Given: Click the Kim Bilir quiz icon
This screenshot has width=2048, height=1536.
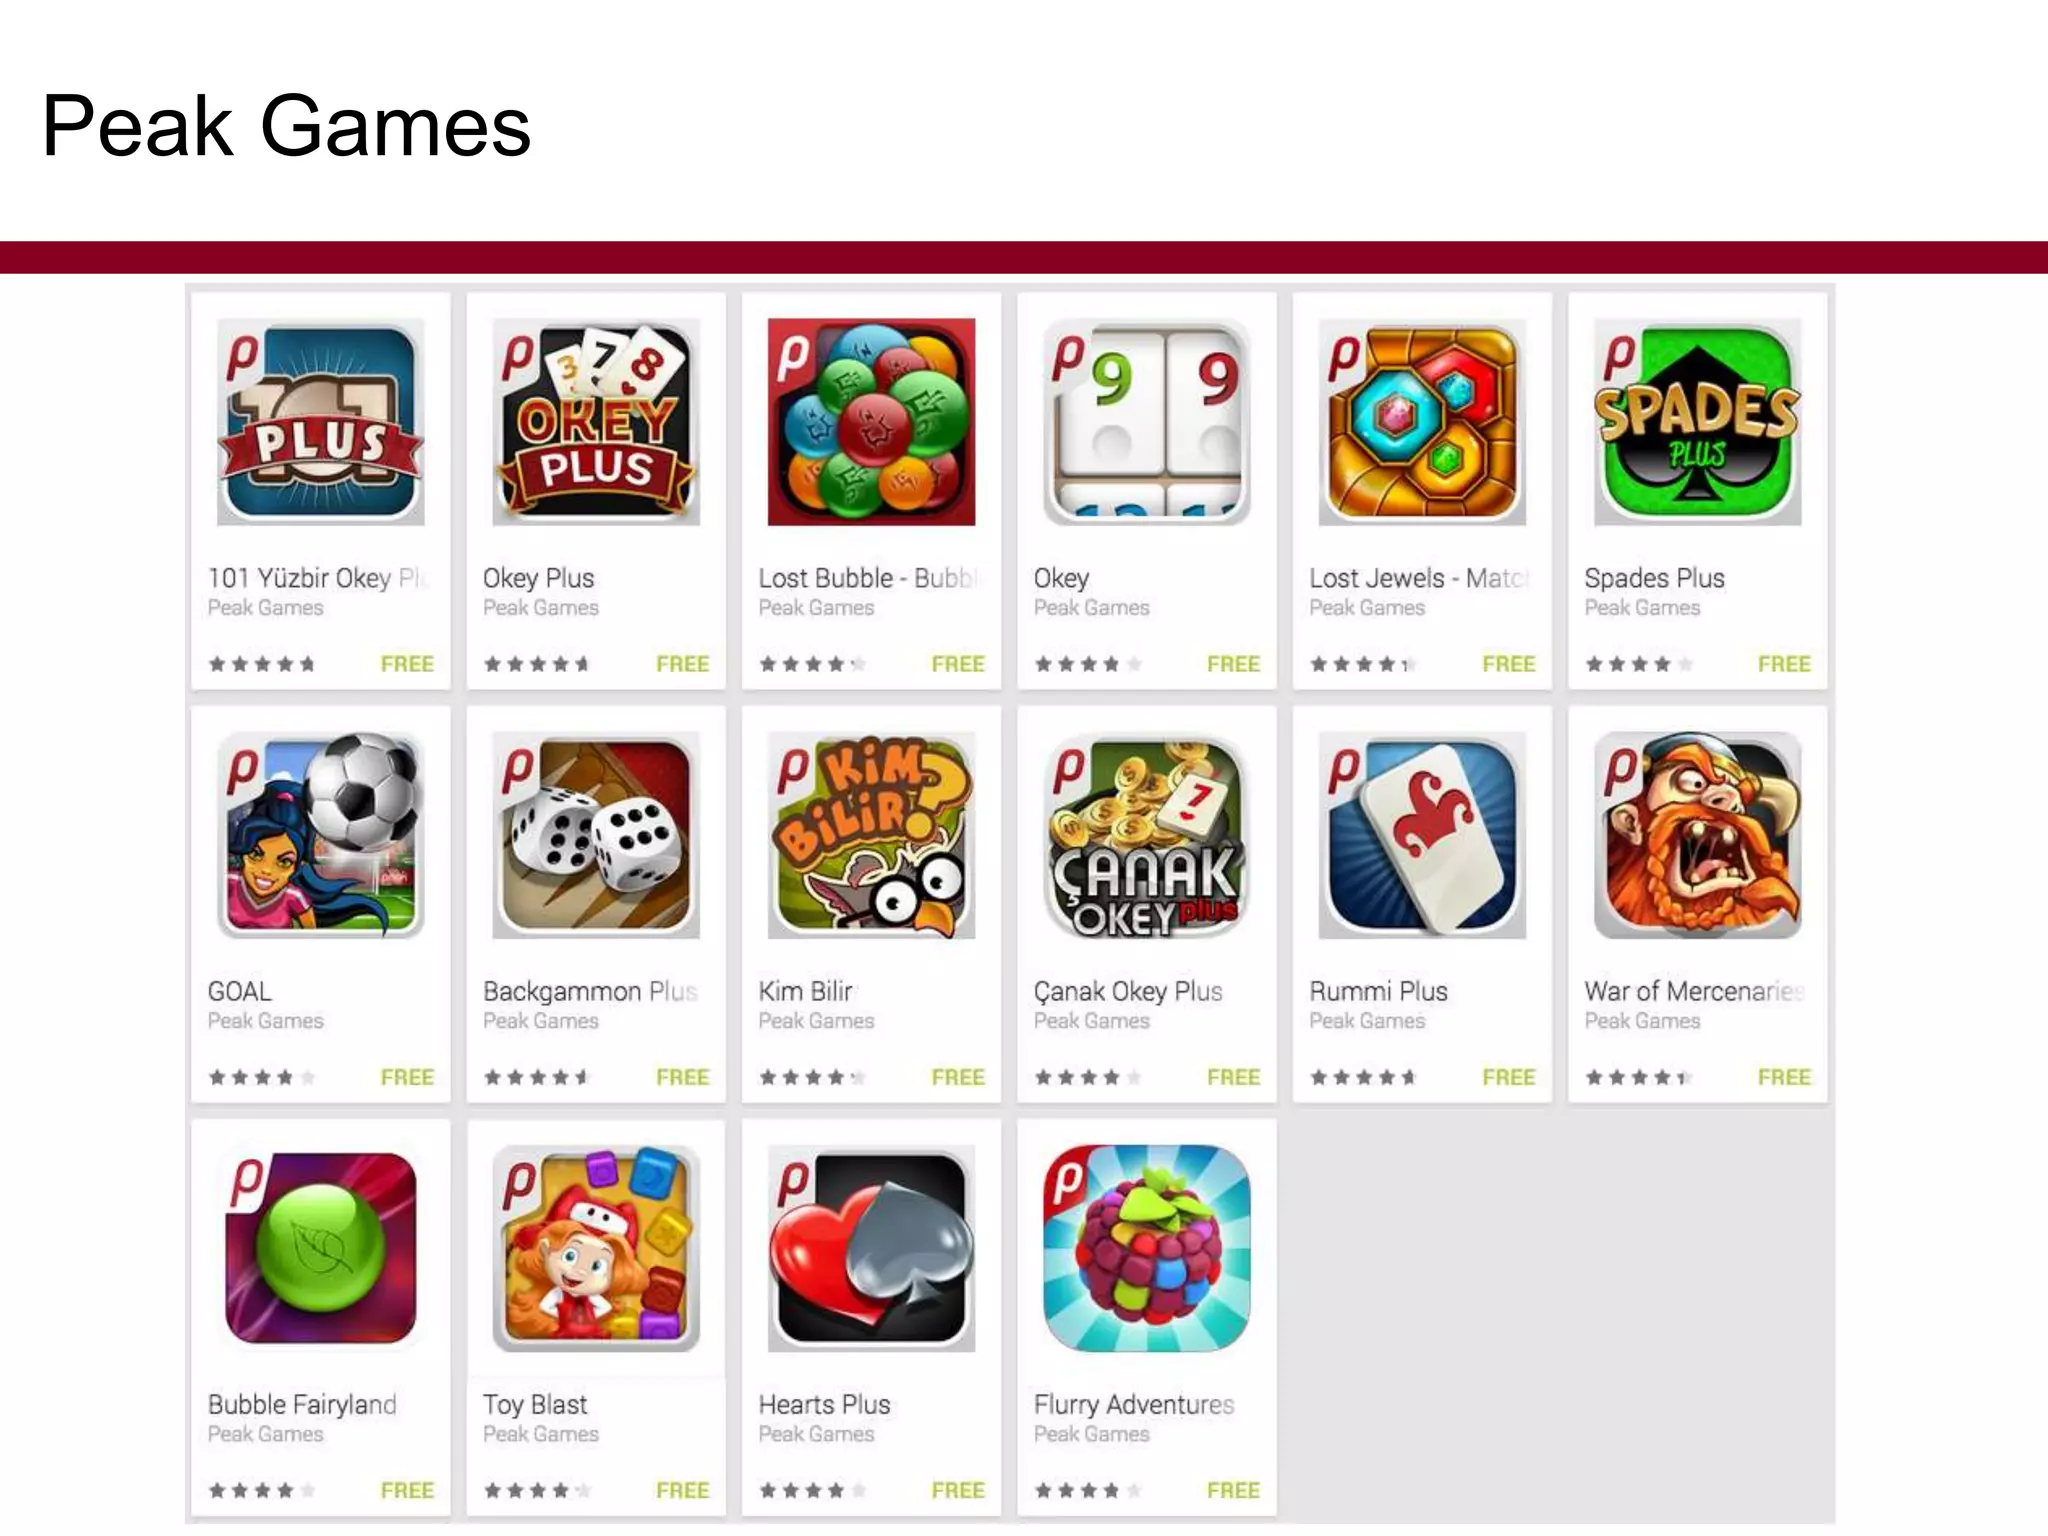Looking at the screenshot, I should coord(871,835).
